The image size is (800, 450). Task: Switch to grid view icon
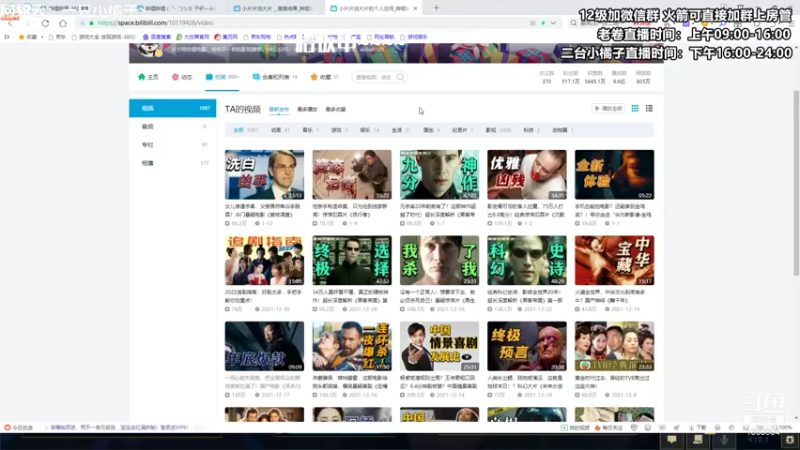(635, 108)
